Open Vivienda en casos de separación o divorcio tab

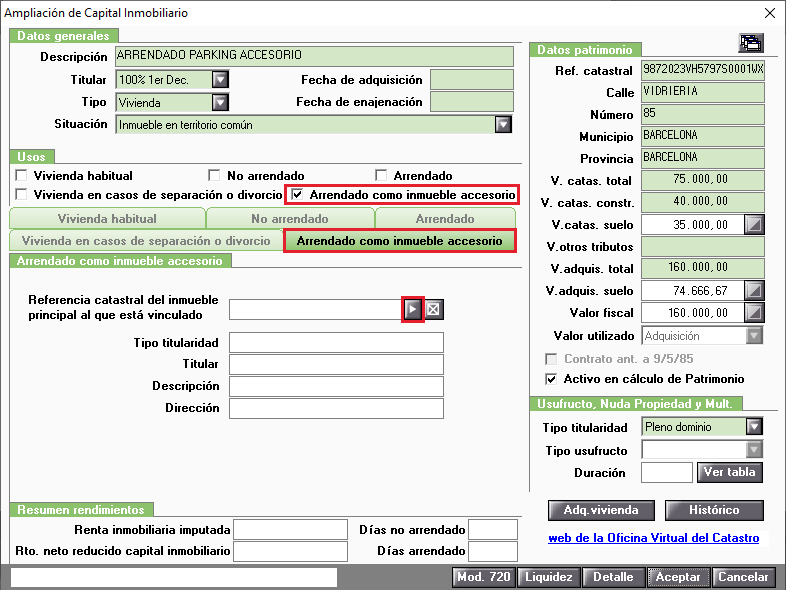(x=146, y=241)
